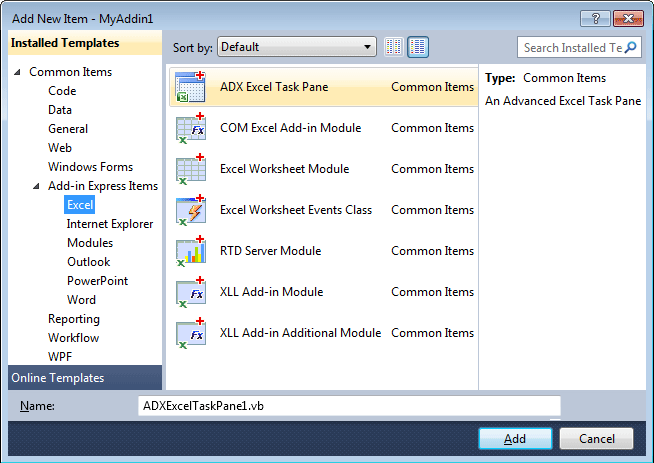654x463 pixels.
Task: Open the Sort by Default dropdown
Action: 297,47
